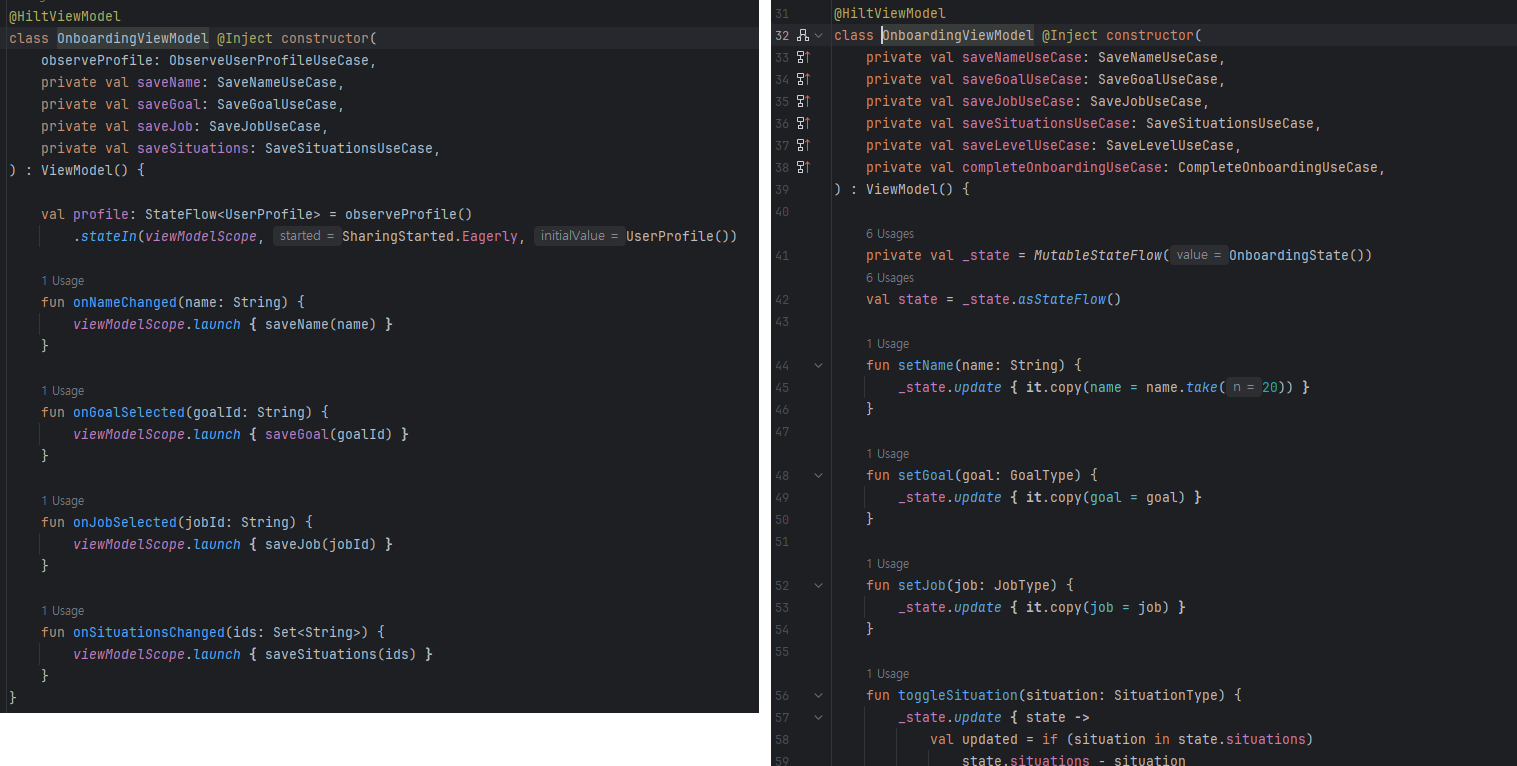Click the dependency gutter icon for saveJobUseCase
The image size is (1517, 766).
802,101
